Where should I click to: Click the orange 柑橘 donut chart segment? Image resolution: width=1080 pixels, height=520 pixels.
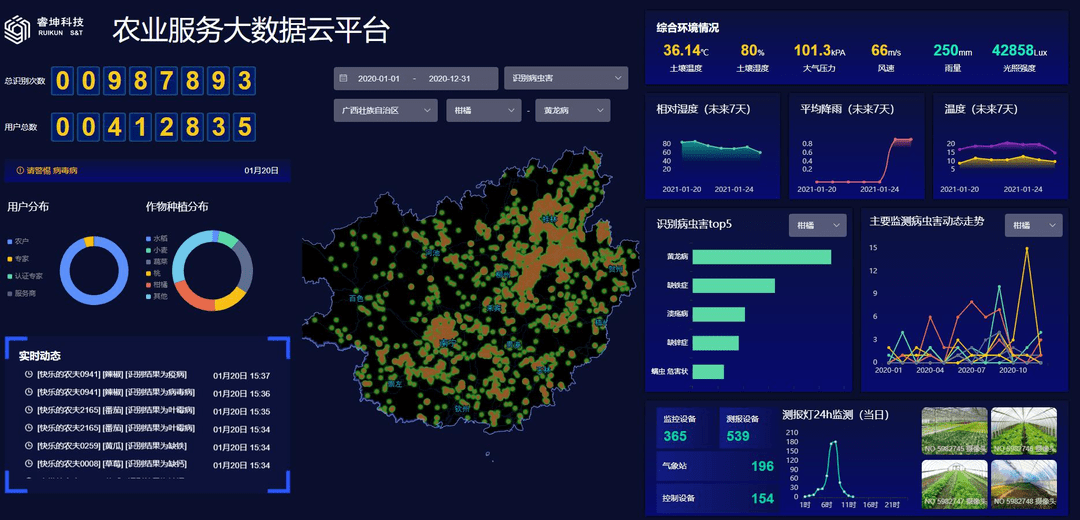tap(194, 300)
